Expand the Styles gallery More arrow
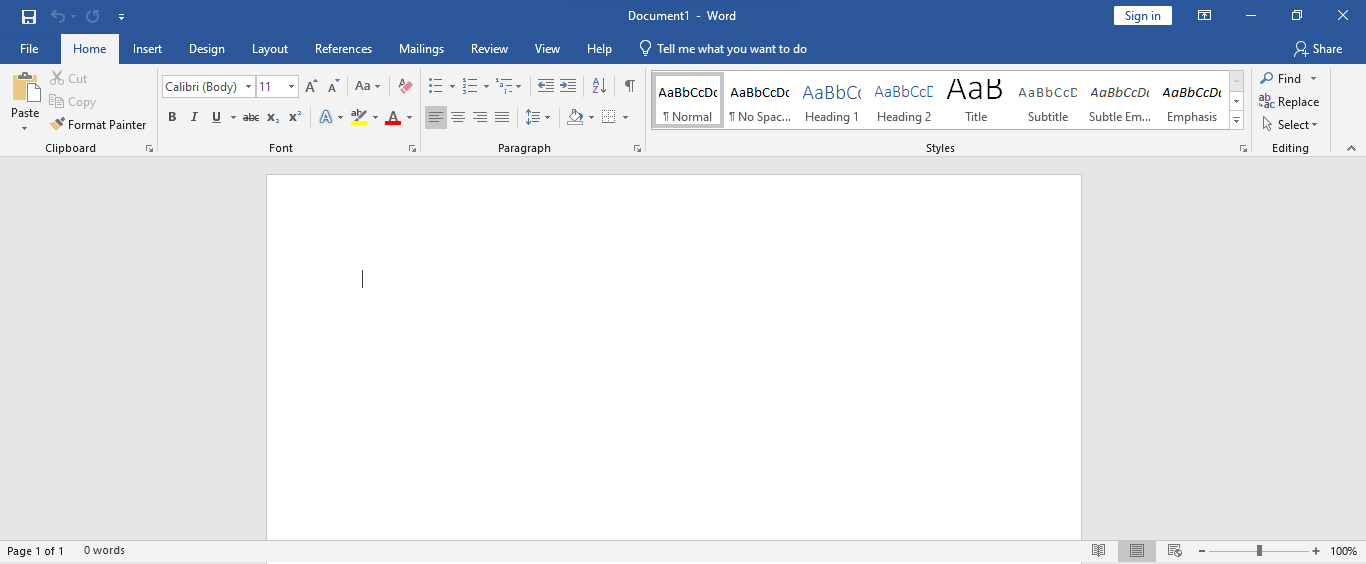The height and width of the screenshot is (564, 1366). click(1237, 120)
